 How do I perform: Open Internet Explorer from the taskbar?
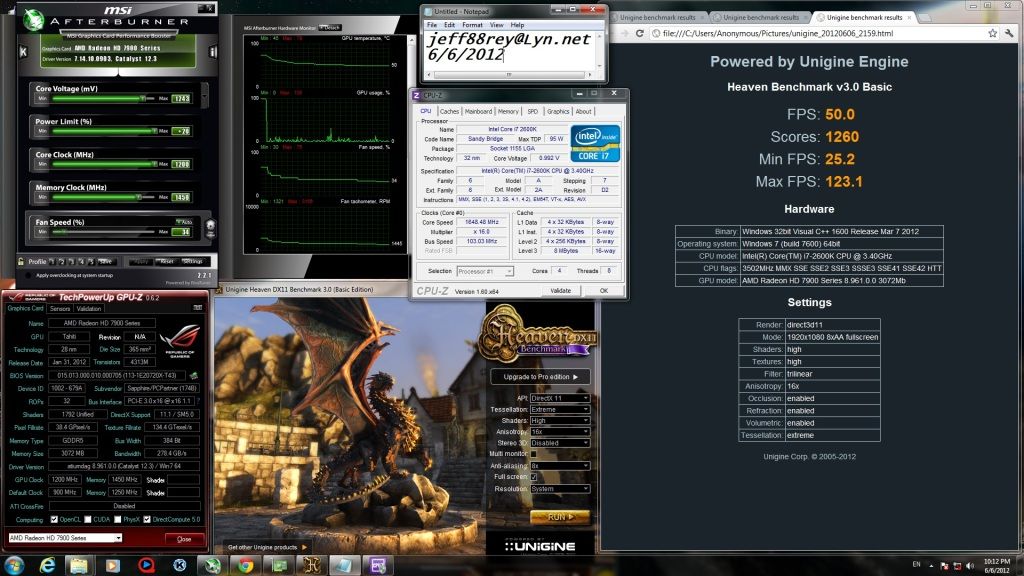(x=47, y=564)
